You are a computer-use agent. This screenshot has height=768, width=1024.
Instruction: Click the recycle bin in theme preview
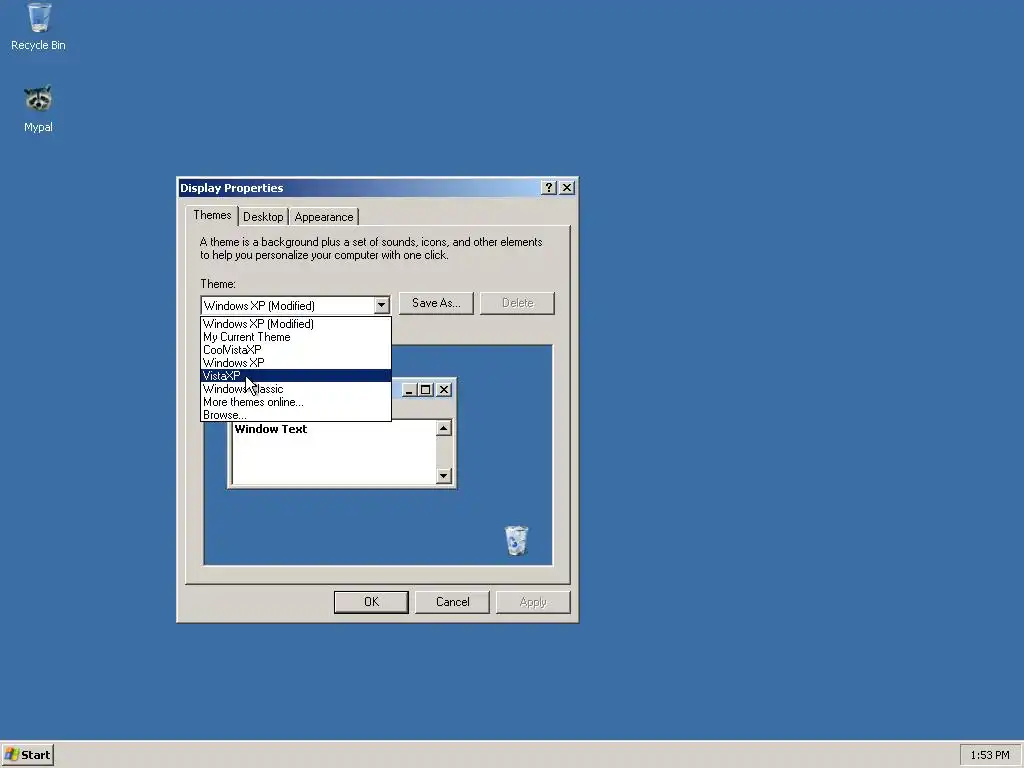click(x=516, y=540)
